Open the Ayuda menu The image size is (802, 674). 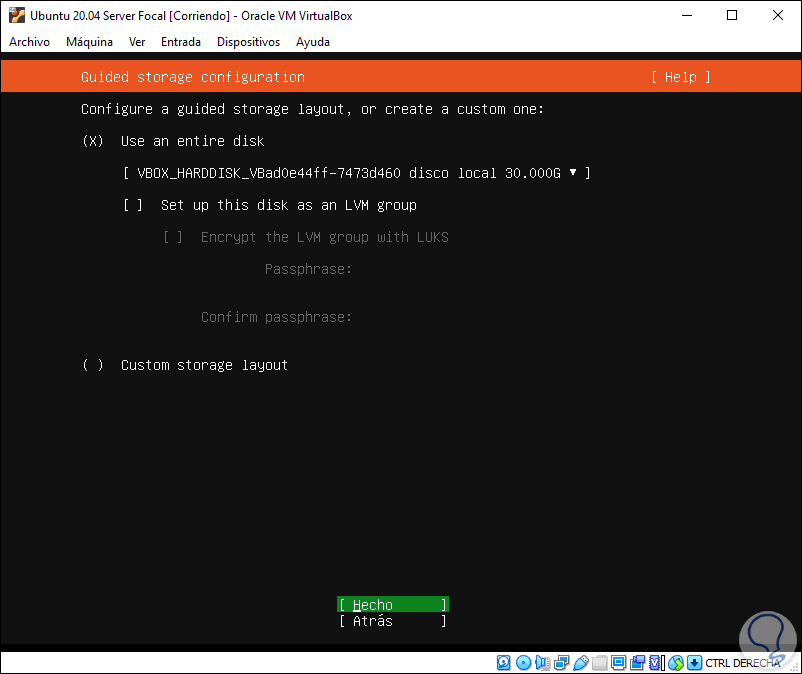[313, 42]
